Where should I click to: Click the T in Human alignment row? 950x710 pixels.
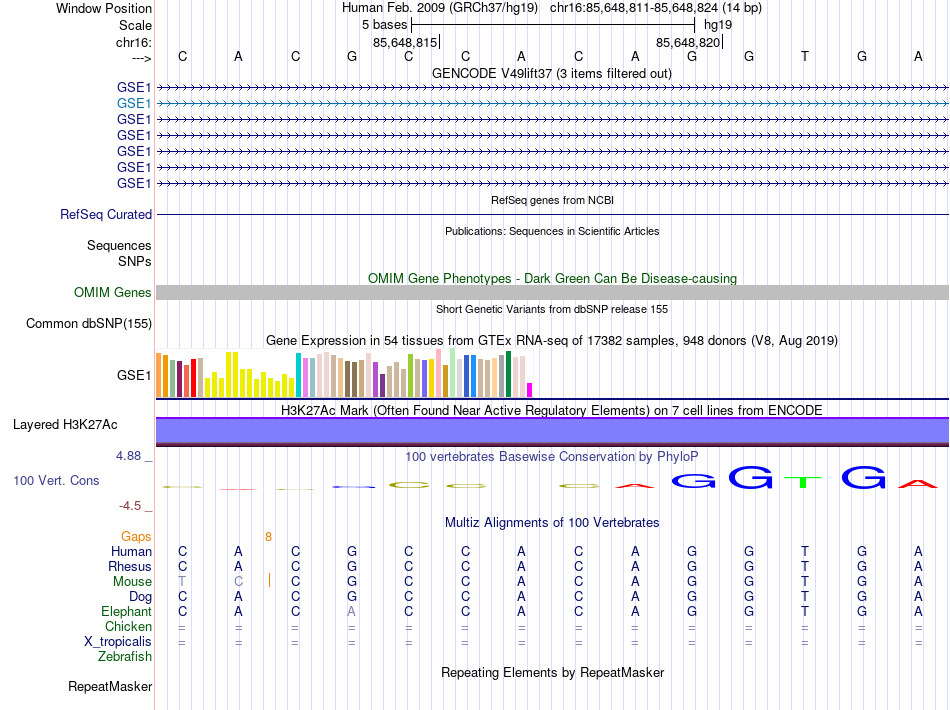(805, 551)
